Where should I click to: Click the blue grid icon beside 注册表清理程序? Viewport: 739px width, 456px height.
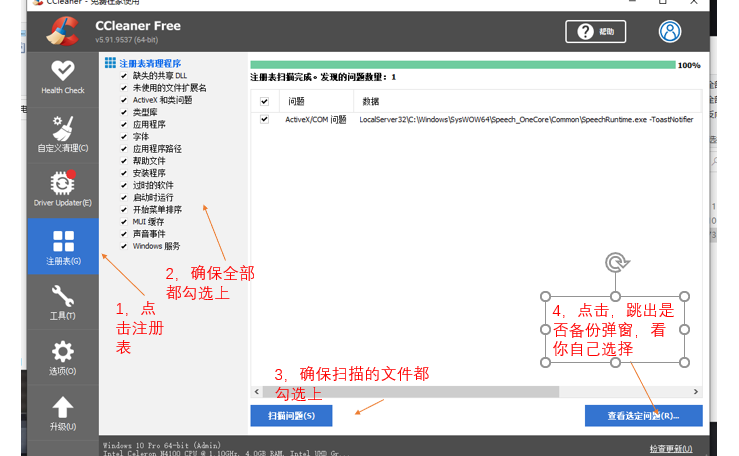(110, 63)
